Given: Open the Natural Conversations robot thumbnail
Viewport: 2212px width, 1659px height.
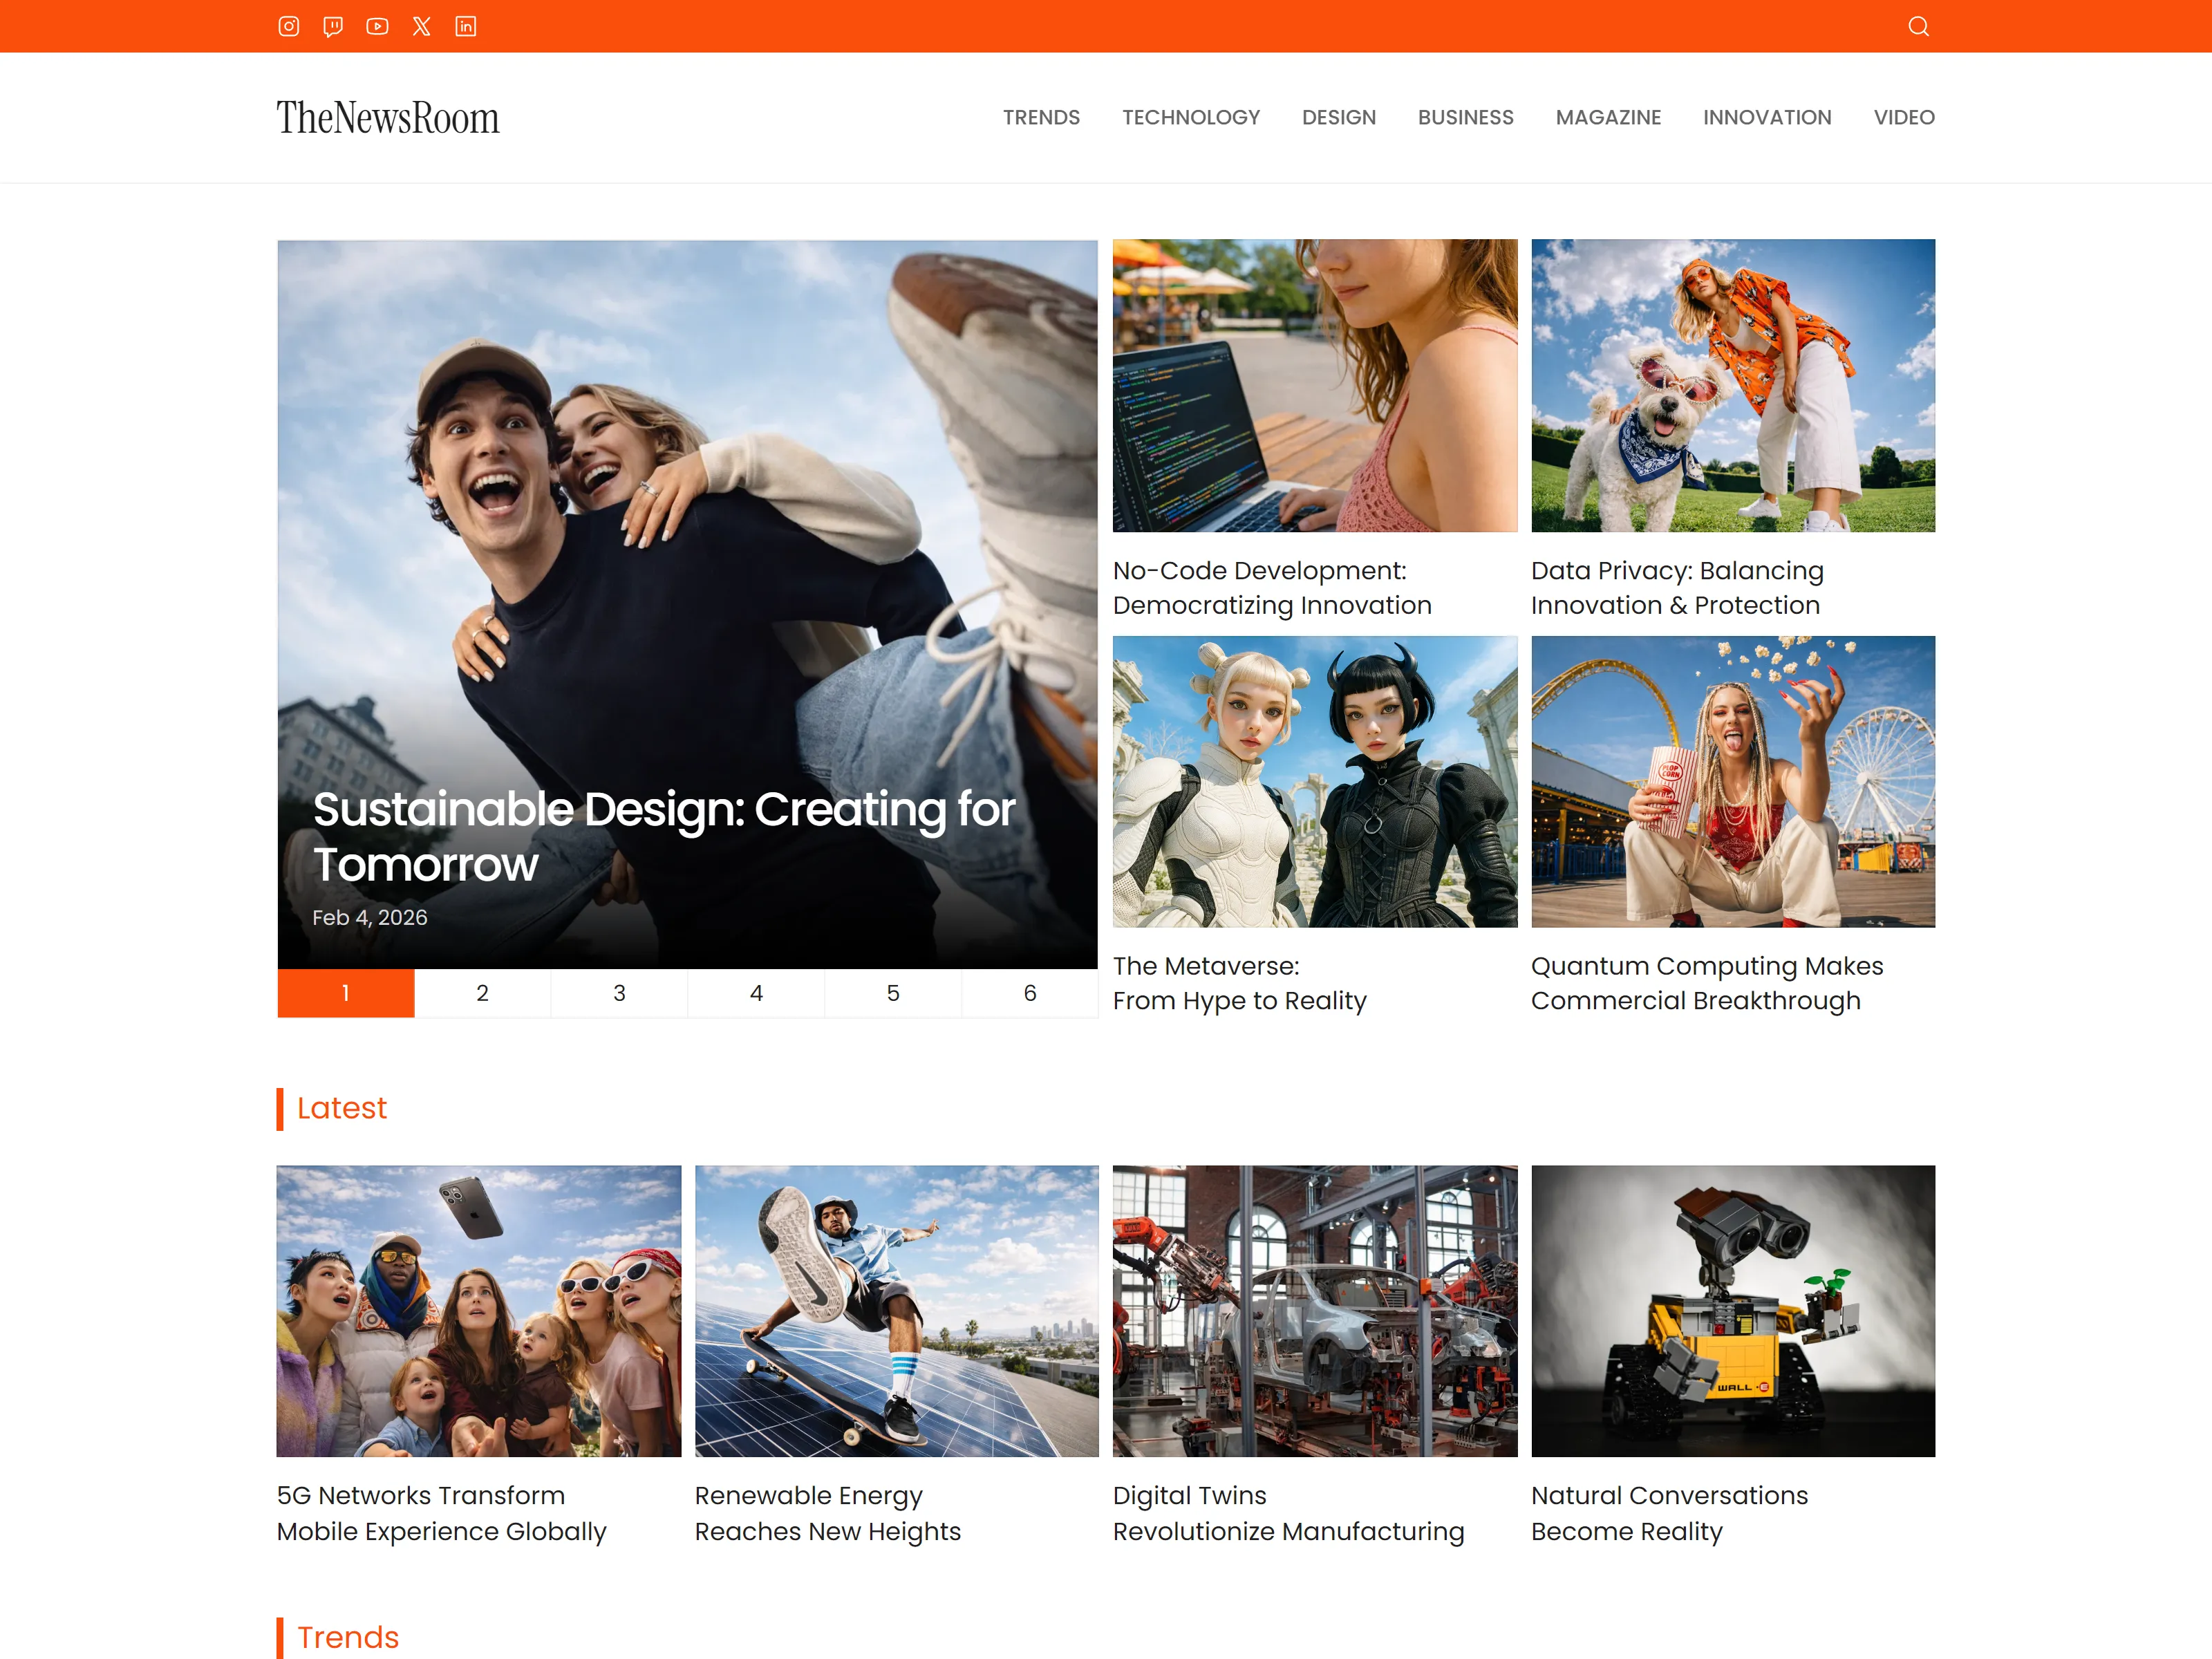Looking at the screenshot, I should pos(1733,1311).
